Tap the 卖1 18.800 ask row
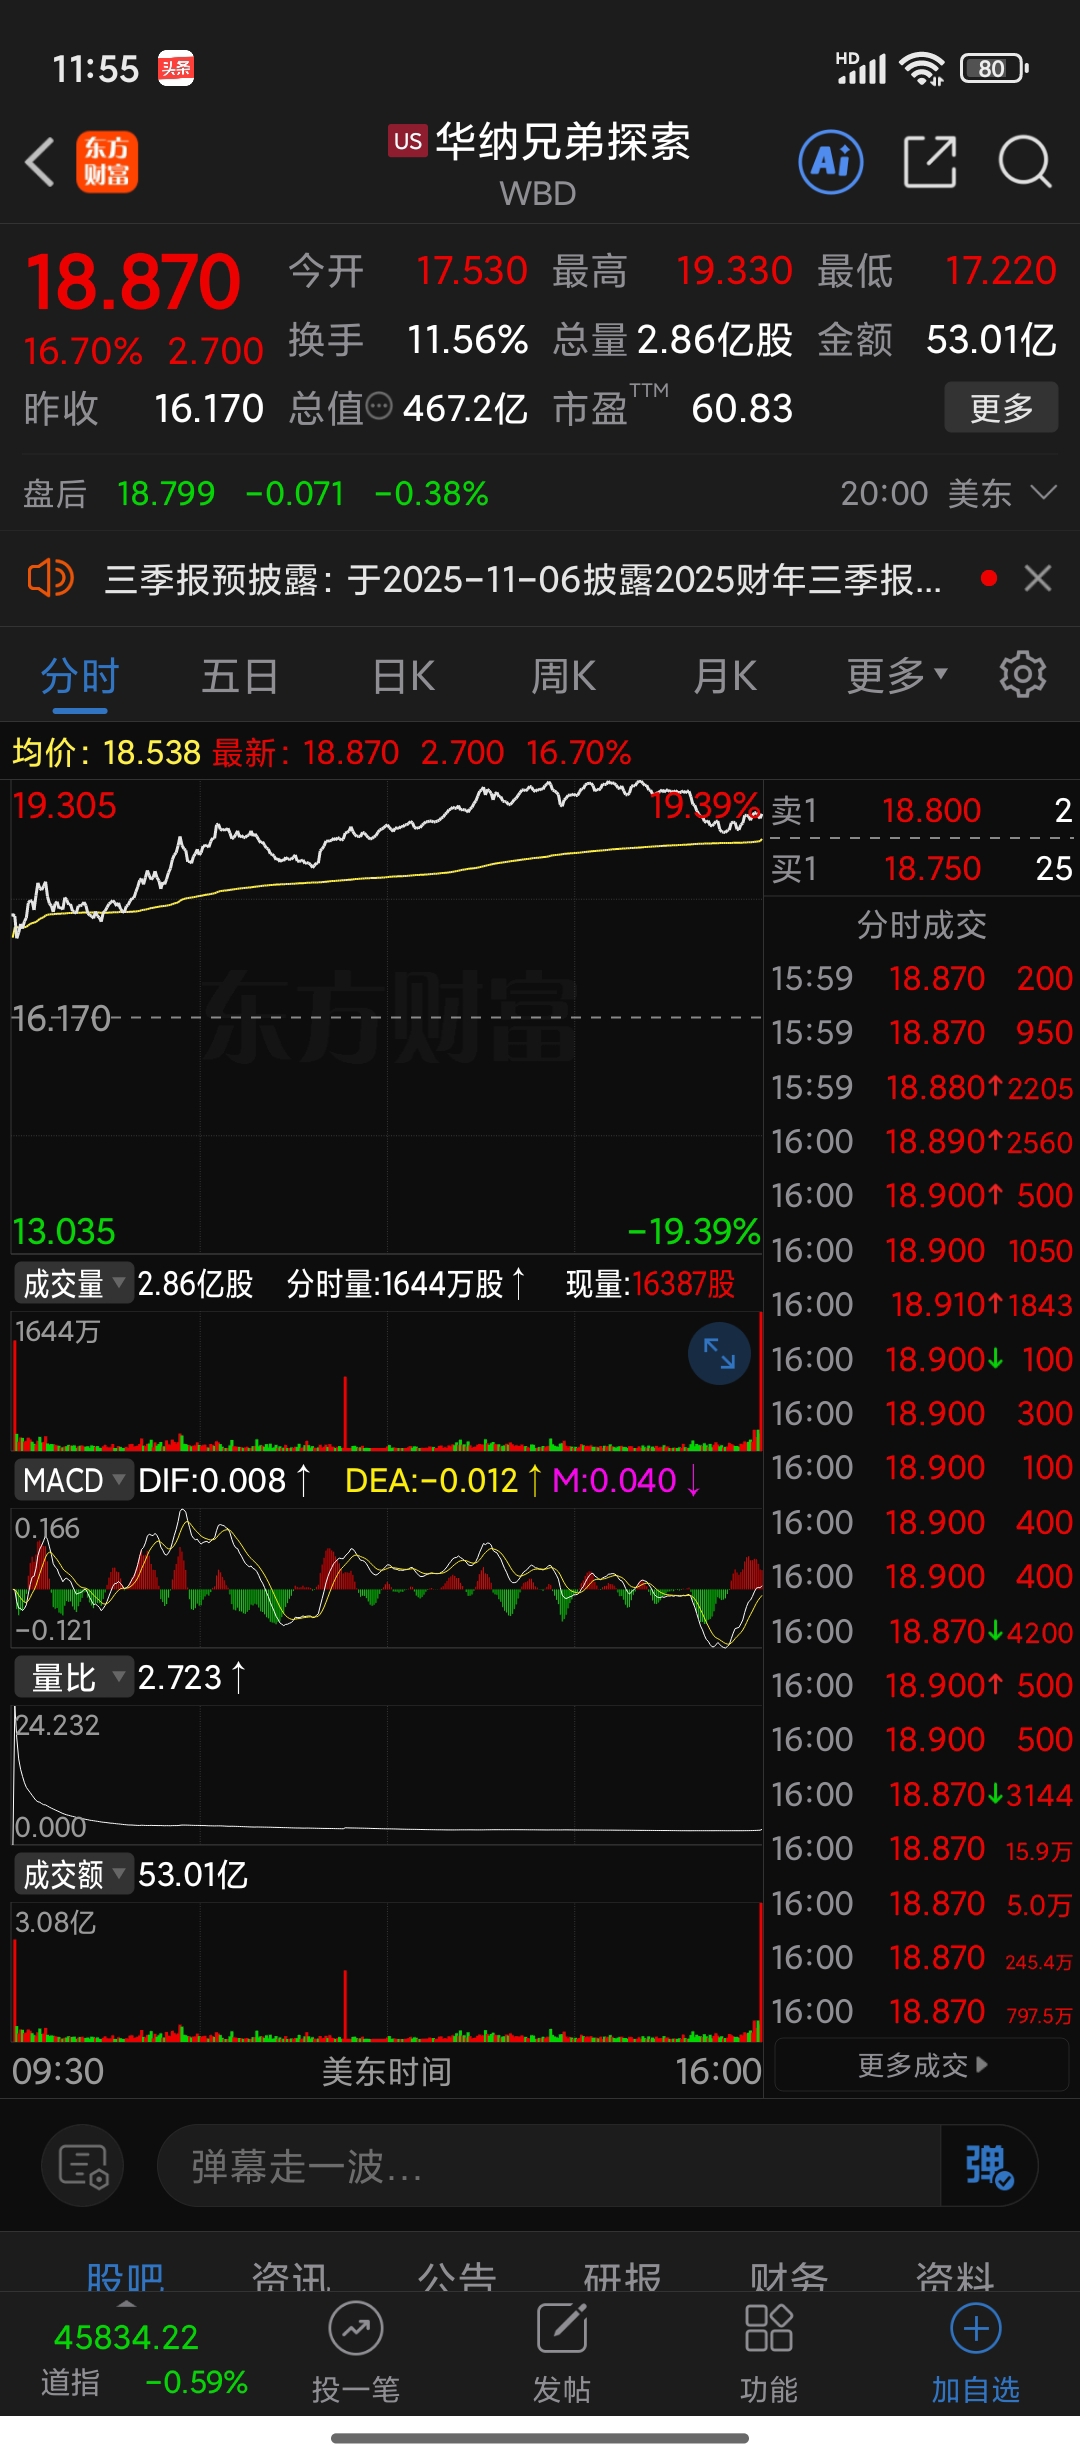Image resolution: width=1080 pixels, height=2460 pixels. tap(922, 810)
